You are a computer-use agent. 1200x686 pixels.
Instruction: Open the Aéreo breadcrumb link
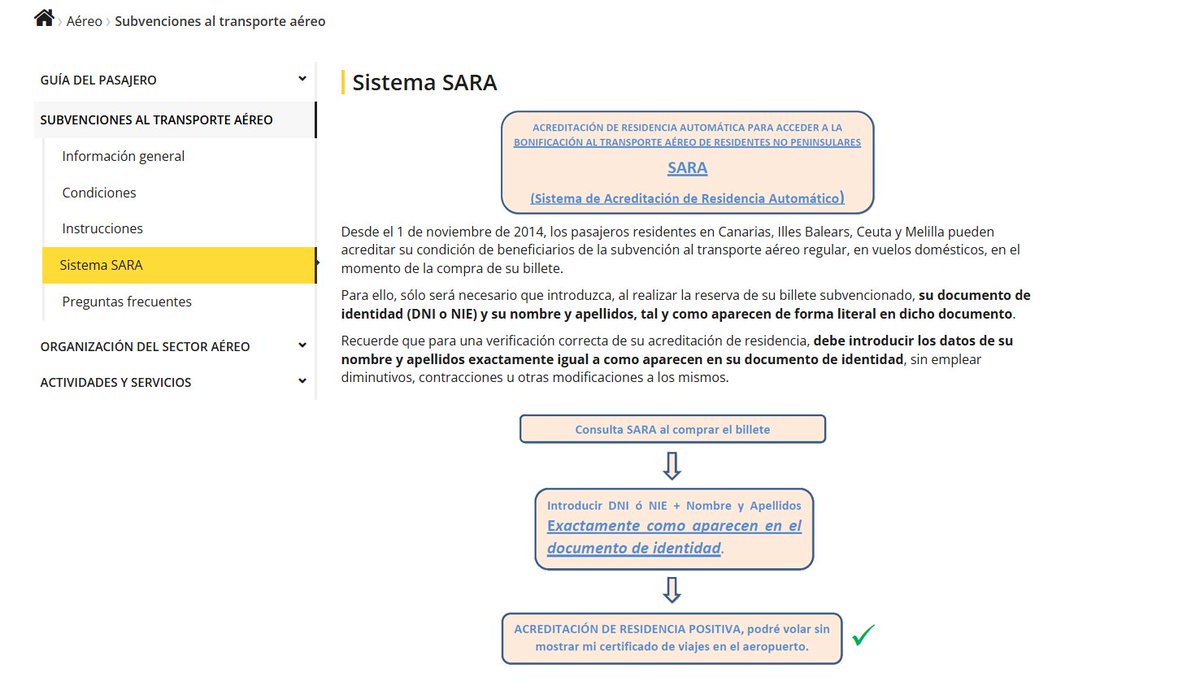84,21
